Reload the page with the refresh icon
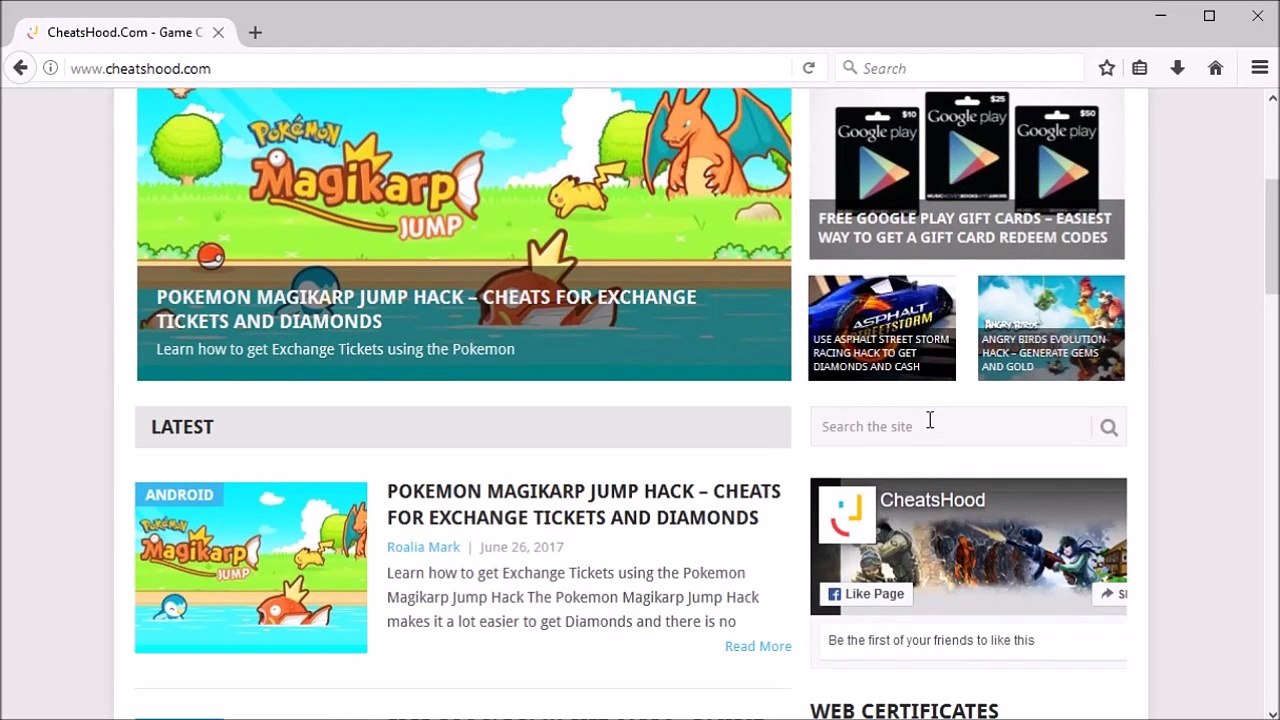 click(x=809, y=68)
